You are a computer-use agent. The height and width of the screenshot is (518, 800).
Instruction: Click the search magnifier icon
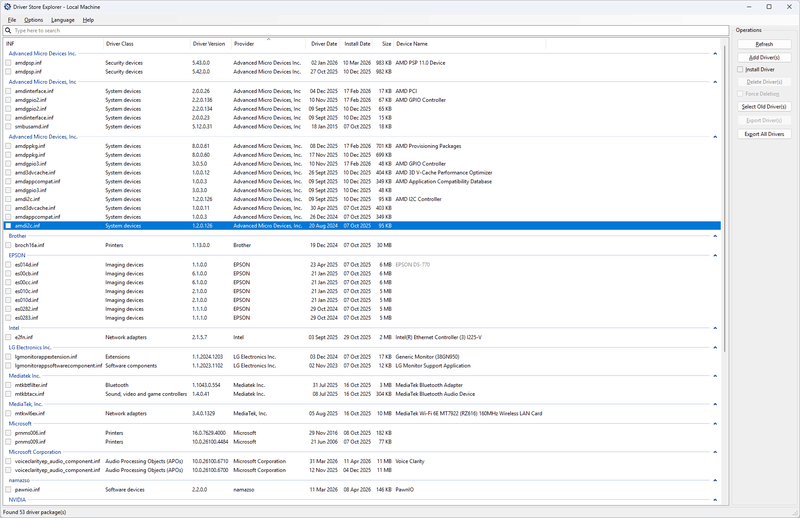click(8, 31)
